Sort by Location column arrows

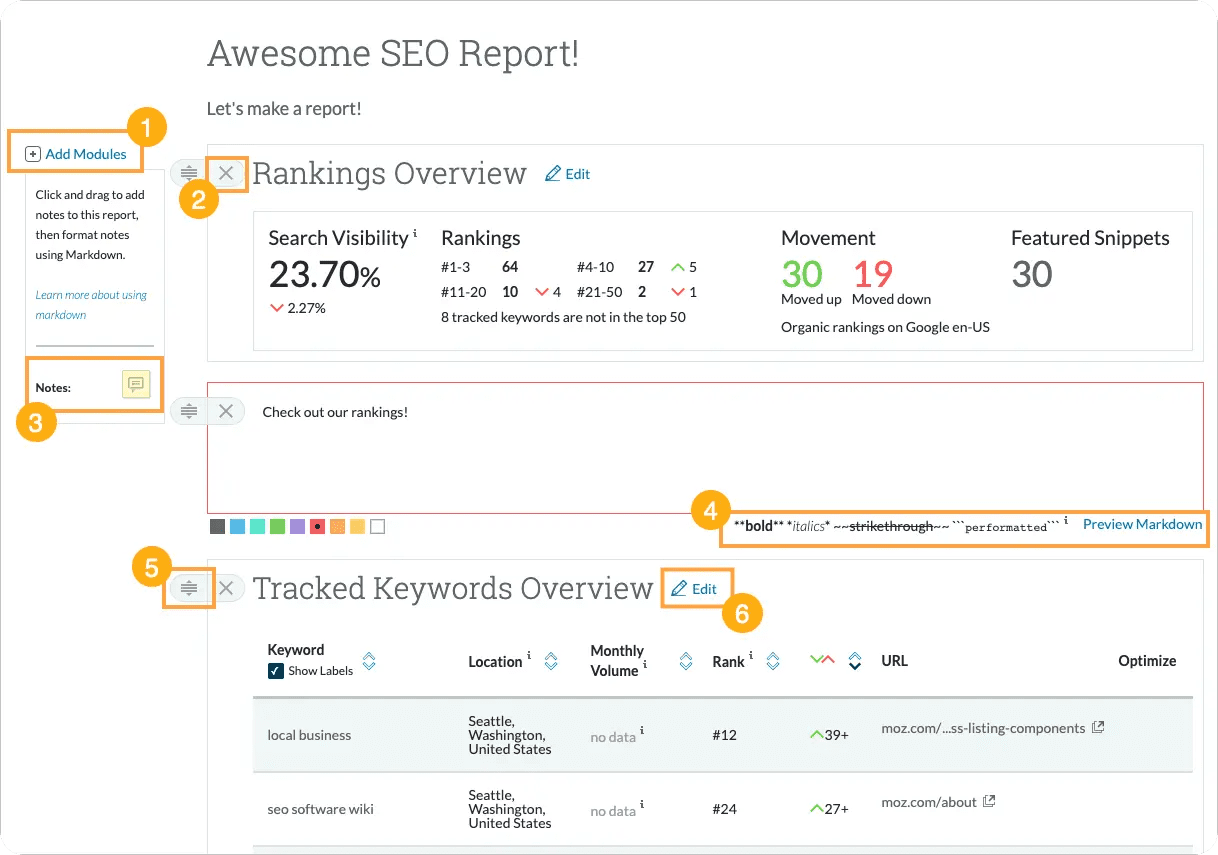549,661
